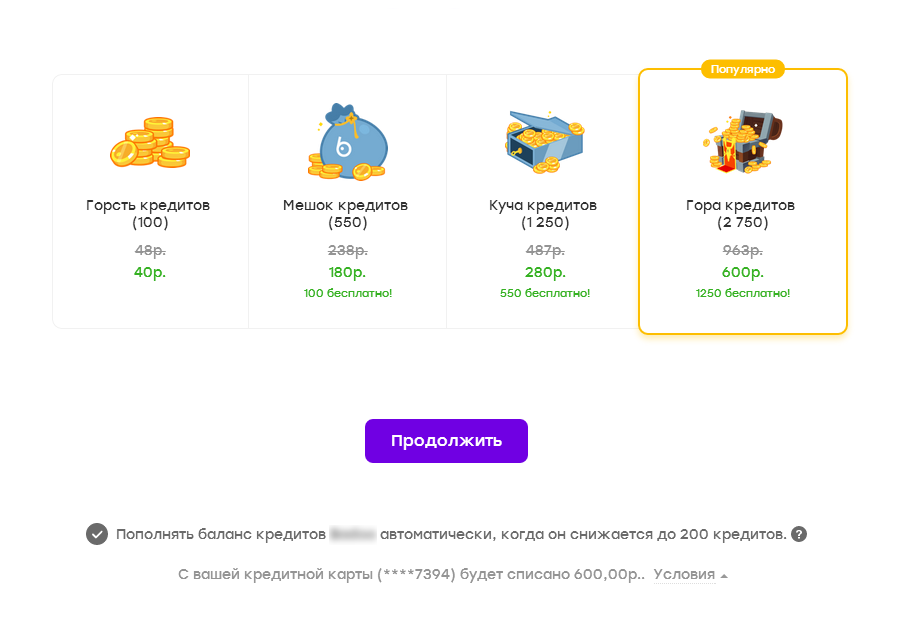Disable automatic credit balance top-up checkbox
The image size is (902, 632).
point(96,534)
